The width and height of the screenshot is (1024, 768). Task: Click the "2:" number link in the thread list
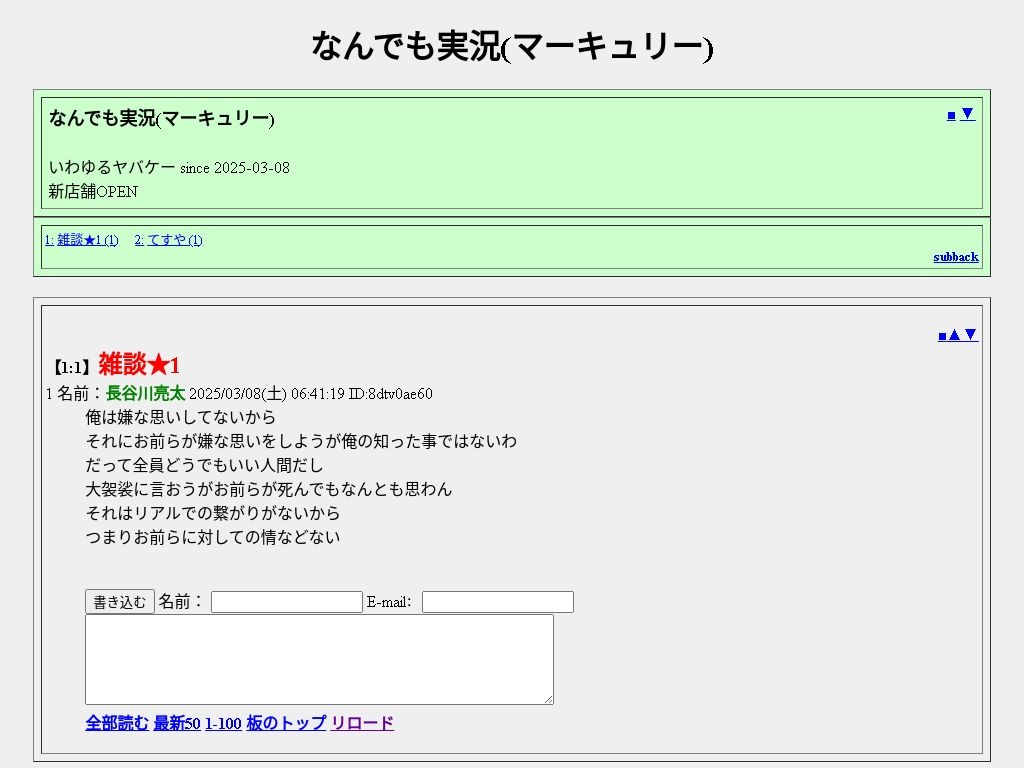click(x=140, y=240)
